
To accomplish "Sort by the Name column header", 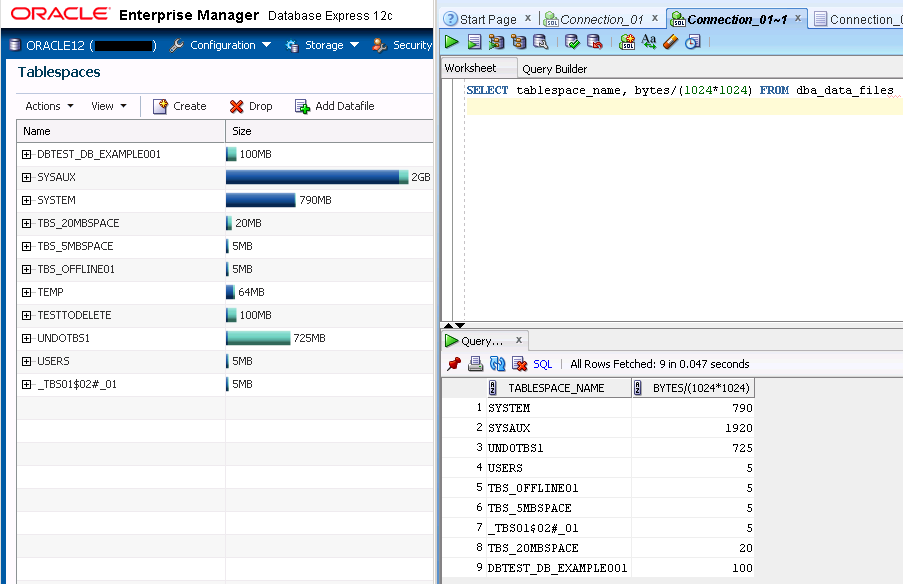I will 121,131.
